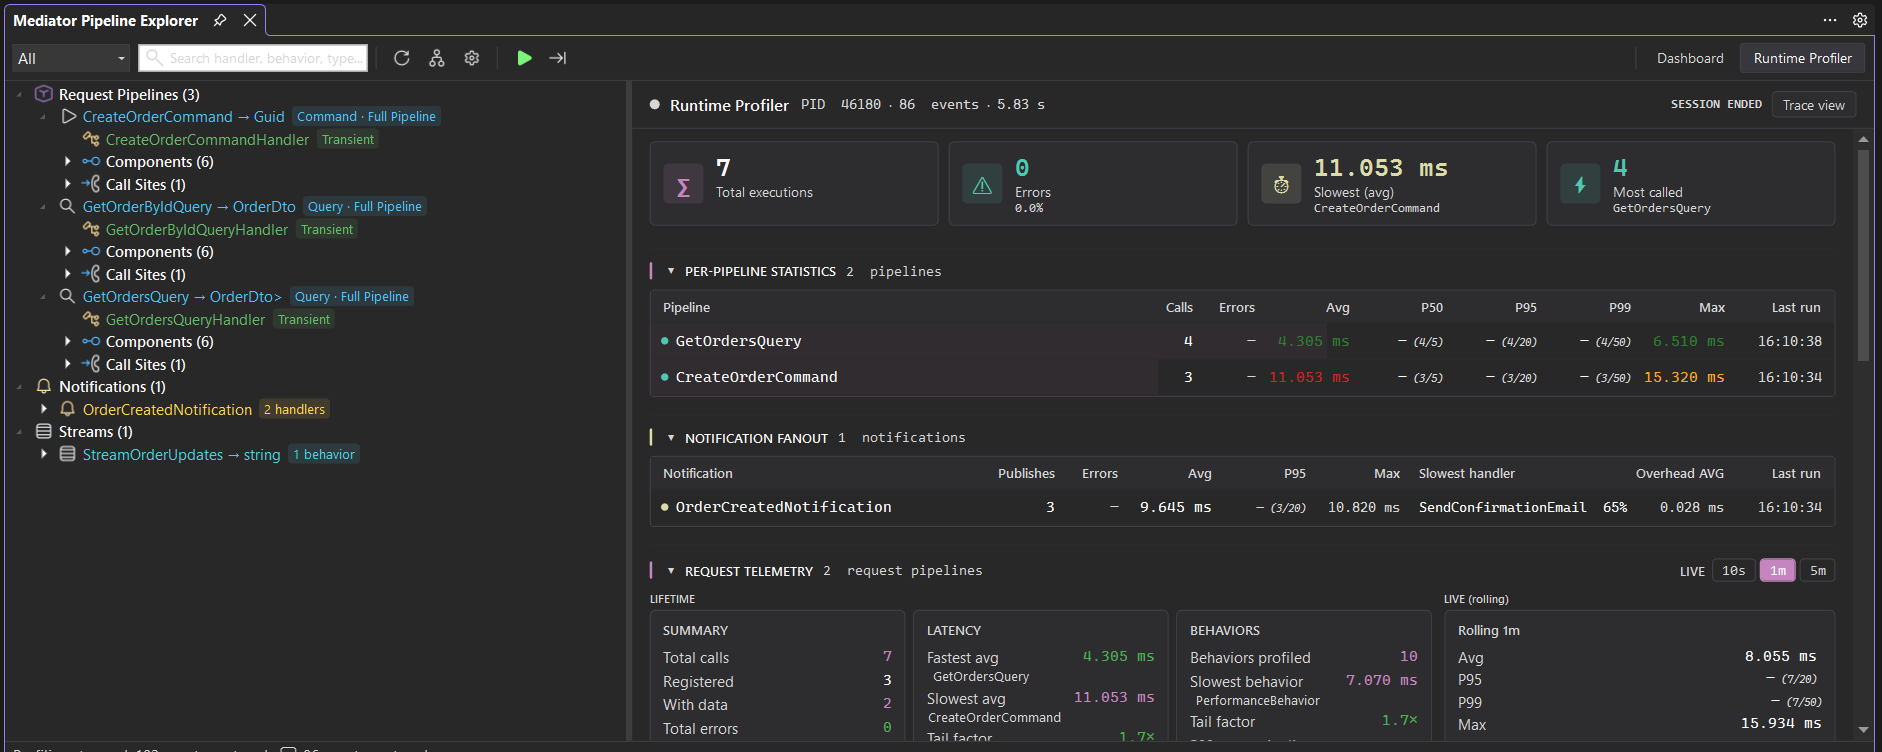Click the profiler panel vertical scrollbar thumb

coord(1863,255)
